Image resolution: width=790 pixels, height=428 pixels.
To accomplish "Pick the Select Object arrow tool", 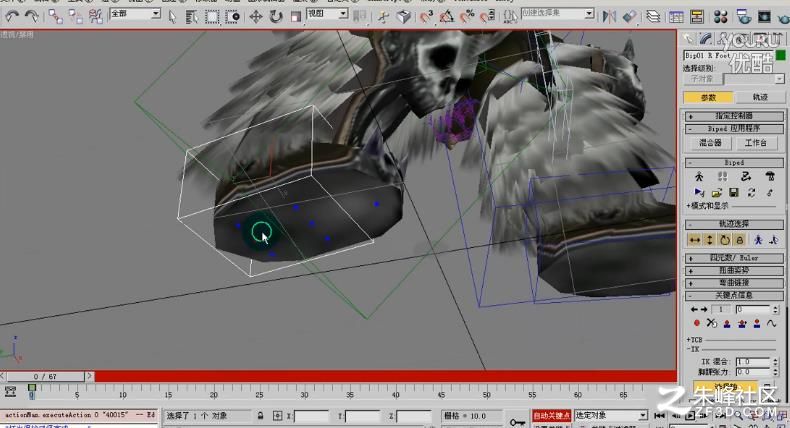I will pyautogui.click(x=172, y=17).
